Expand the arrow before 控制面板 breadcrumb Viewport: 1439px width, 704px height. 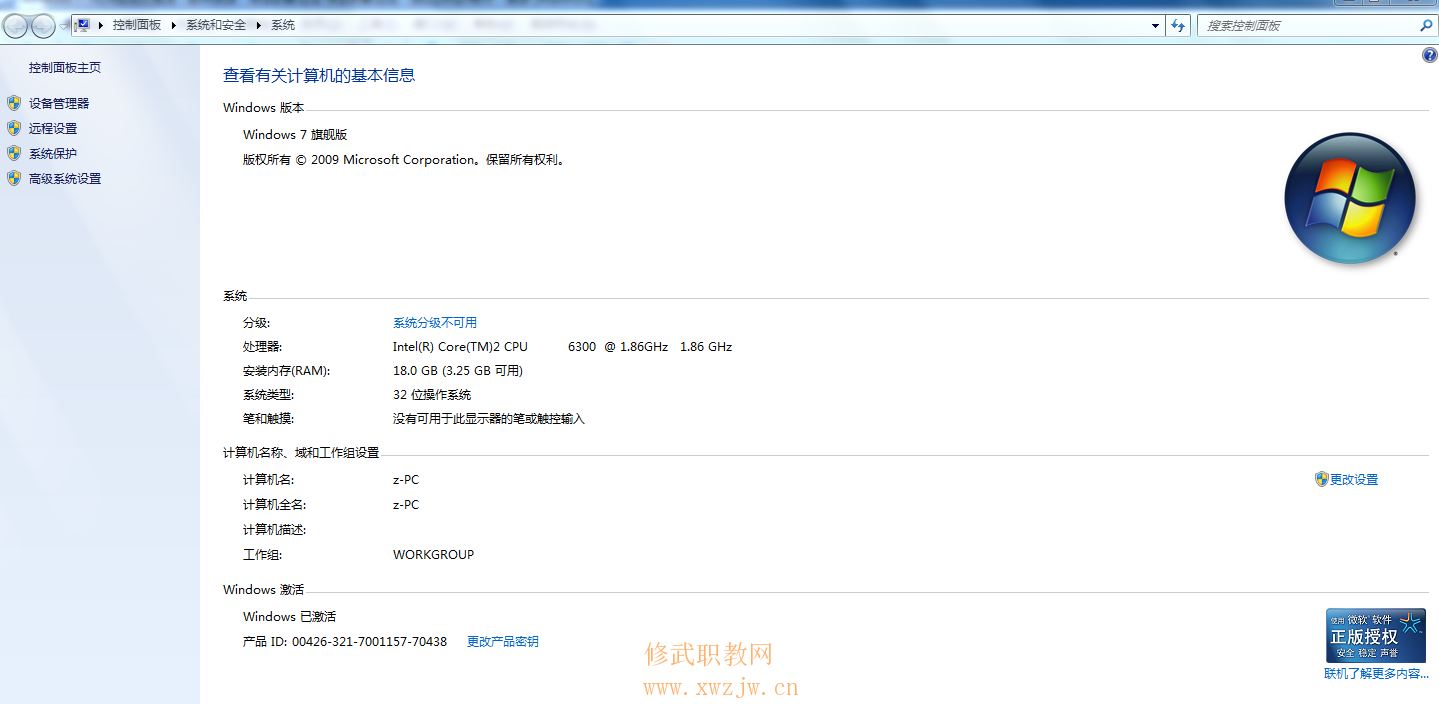[x=101, y=25]
